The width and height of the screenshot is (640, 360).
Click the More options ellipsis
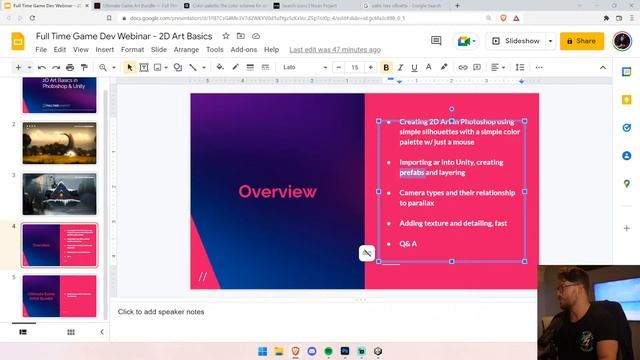tap(539, 67)
